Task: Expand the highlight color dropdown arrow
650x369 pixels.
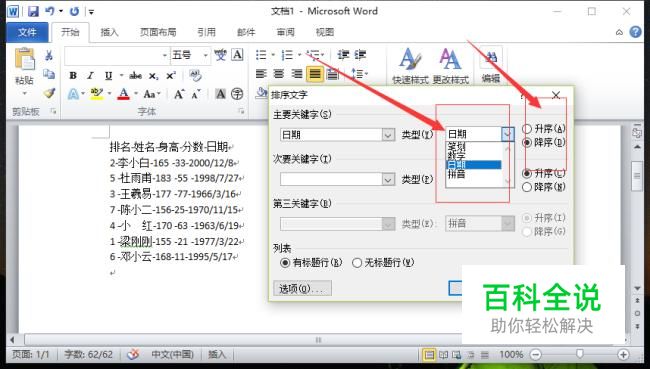Action: pos(109,94)
